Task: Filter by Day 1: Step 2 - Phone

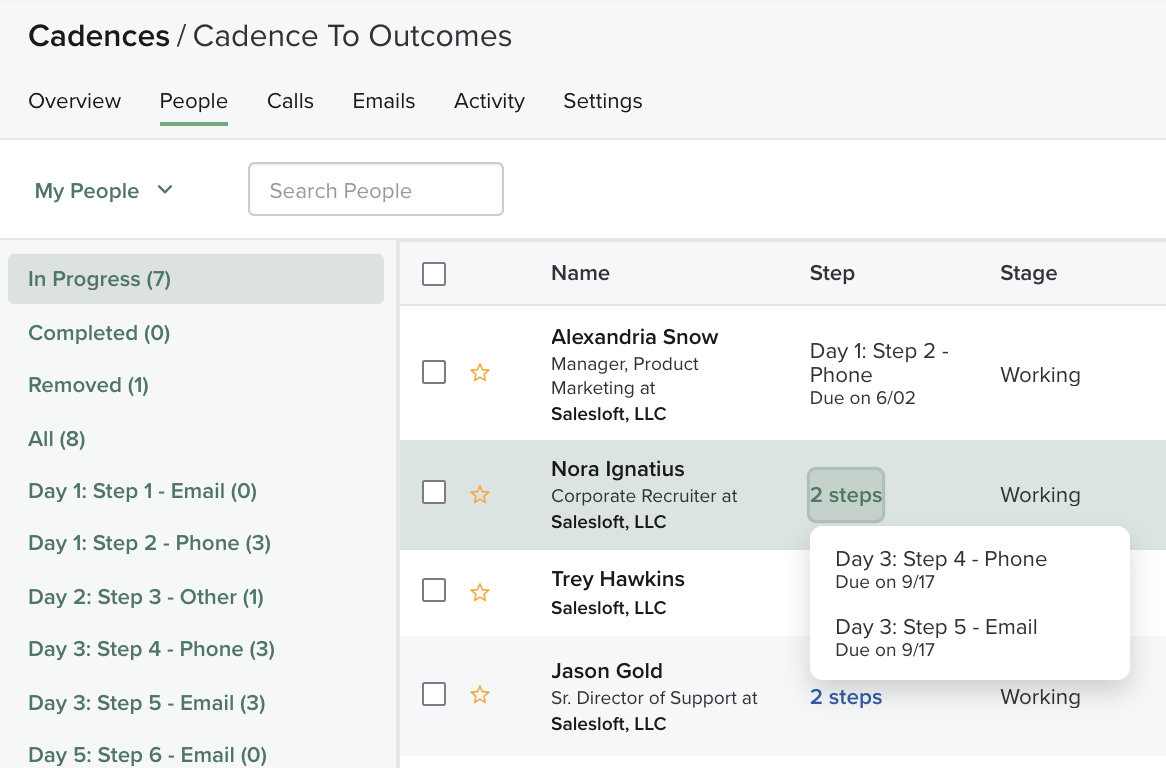Action: pos(149,543)
